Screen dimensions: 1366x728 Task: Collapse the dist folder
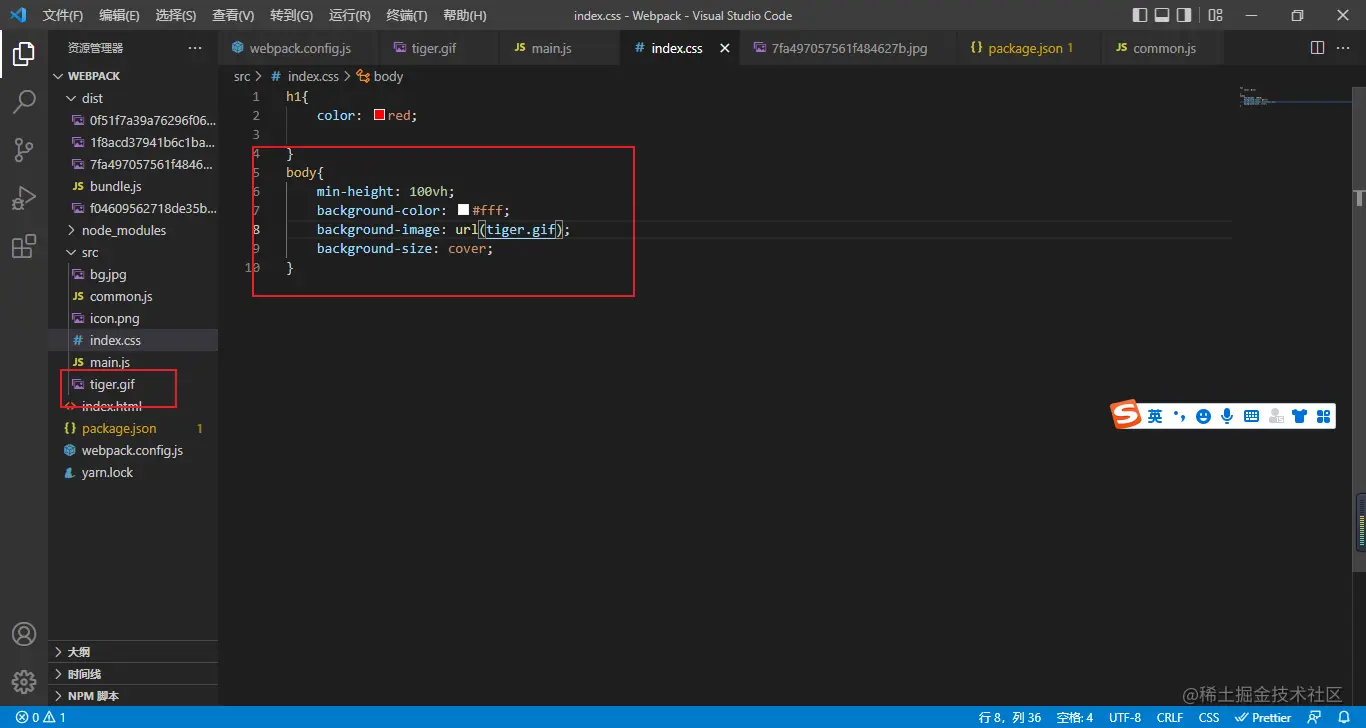point(133,98)
